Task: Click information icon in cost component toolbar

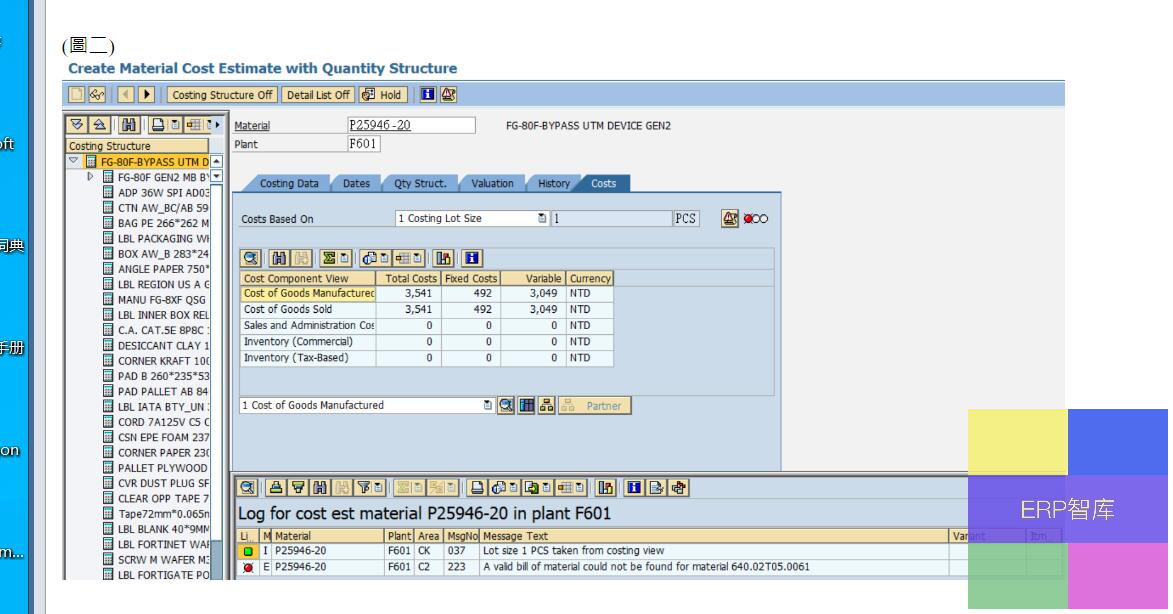Action: 471,258
